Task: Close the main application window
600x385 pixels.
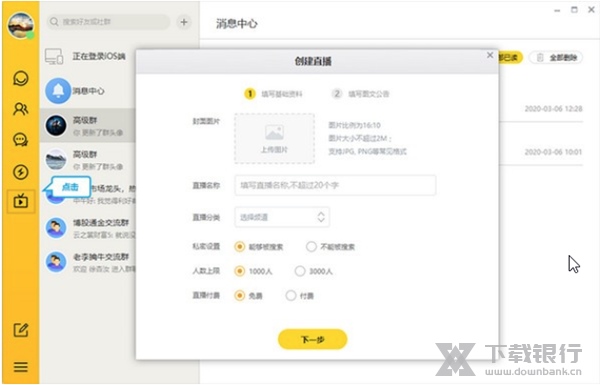Action: pyautogui.click(x=591, y=10)
